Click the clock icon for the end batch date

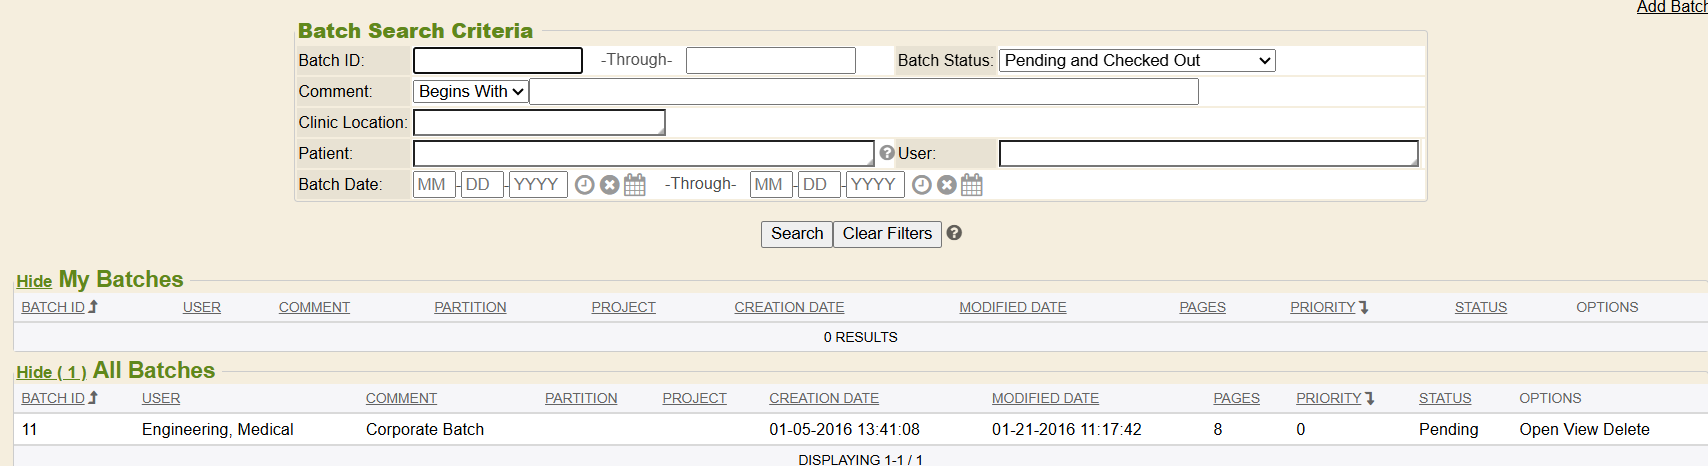point(922,185)
